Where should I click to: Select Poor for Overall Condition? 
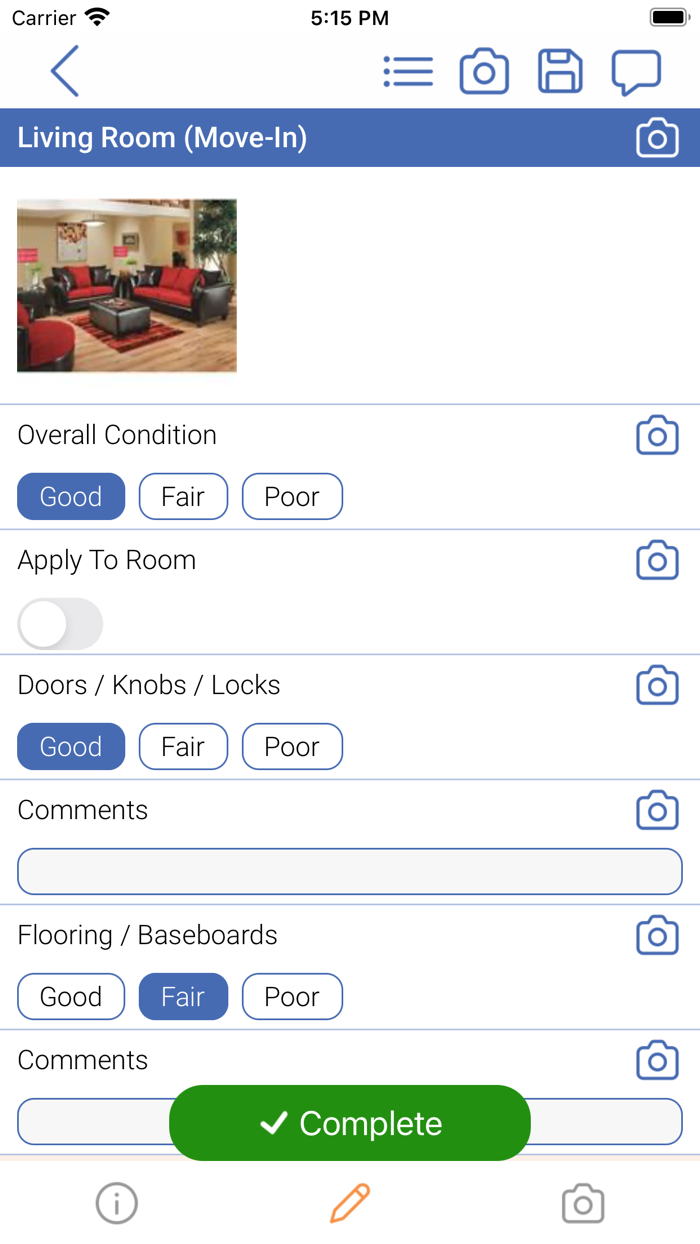point(292,496)
